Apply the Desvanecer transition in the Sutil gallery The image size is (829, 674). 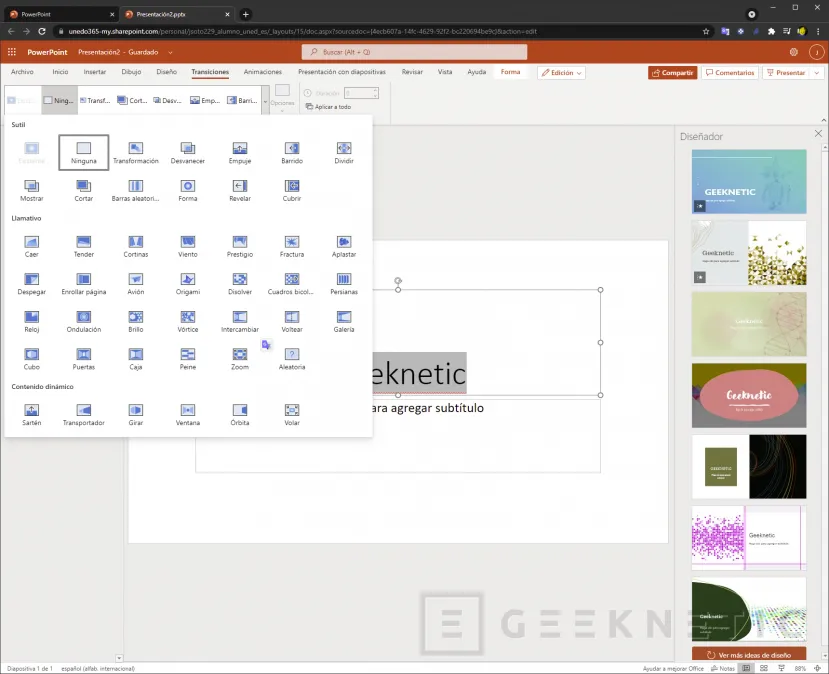coord(188,153)
